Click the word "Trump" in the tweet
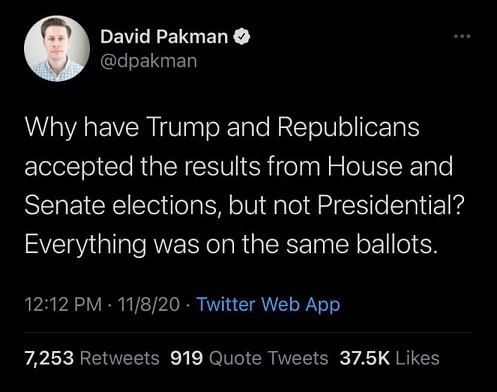497x392 pixels. [x=183, y=128]
